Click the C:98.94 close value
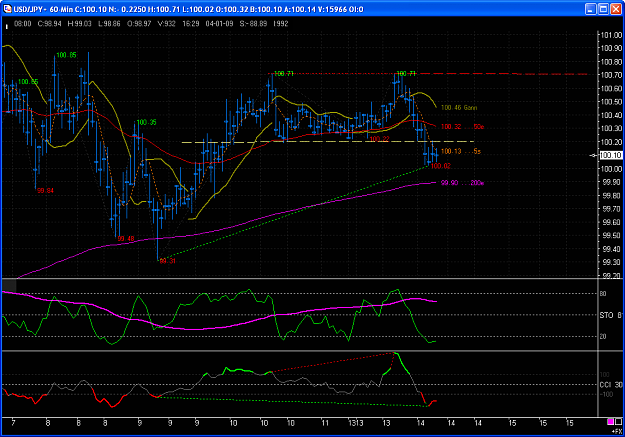Screen dimensions: 625x437 click(49, 24)
